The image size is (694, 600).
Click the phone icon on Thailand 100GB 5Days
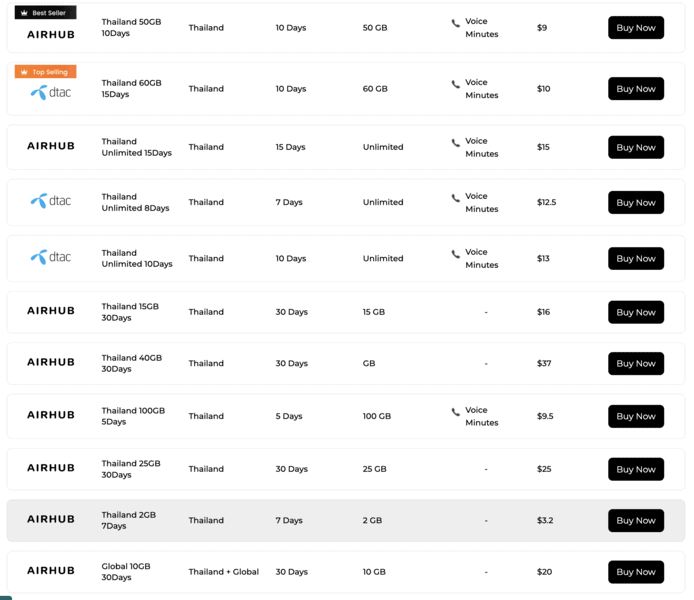[x=456, y=411]
